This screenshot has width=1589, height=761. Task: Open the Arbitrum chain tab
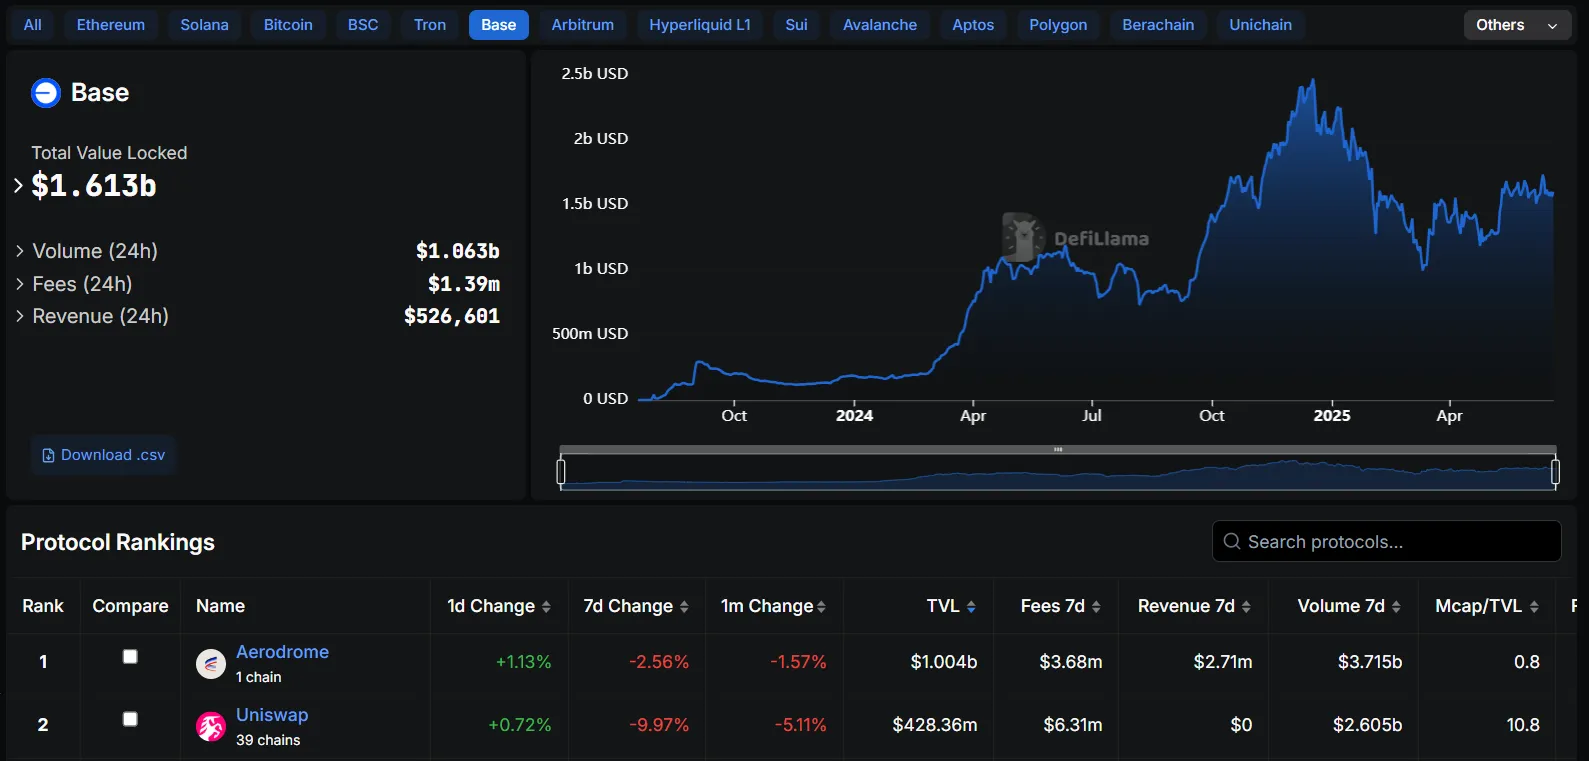(583, 25)
